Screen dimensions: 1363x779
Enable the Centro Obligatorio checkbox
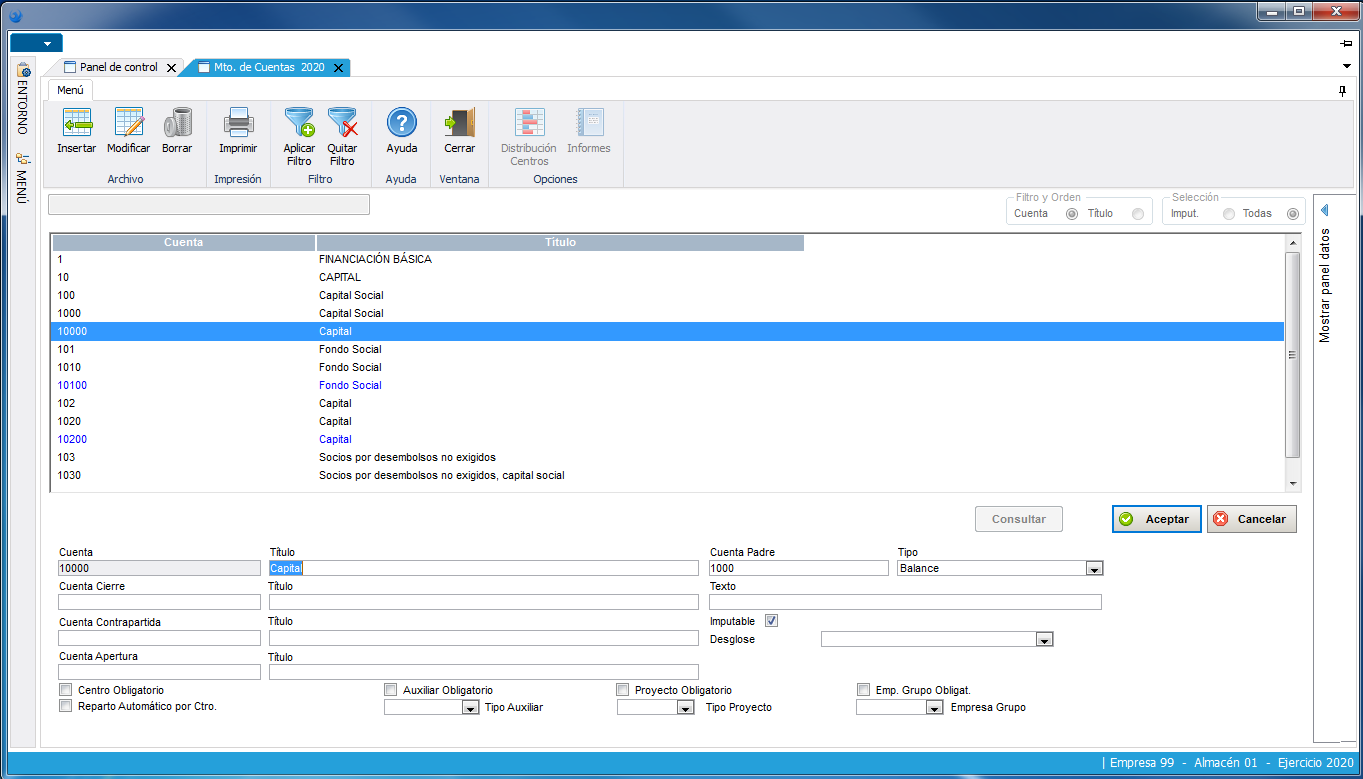(x=66, y=690)
